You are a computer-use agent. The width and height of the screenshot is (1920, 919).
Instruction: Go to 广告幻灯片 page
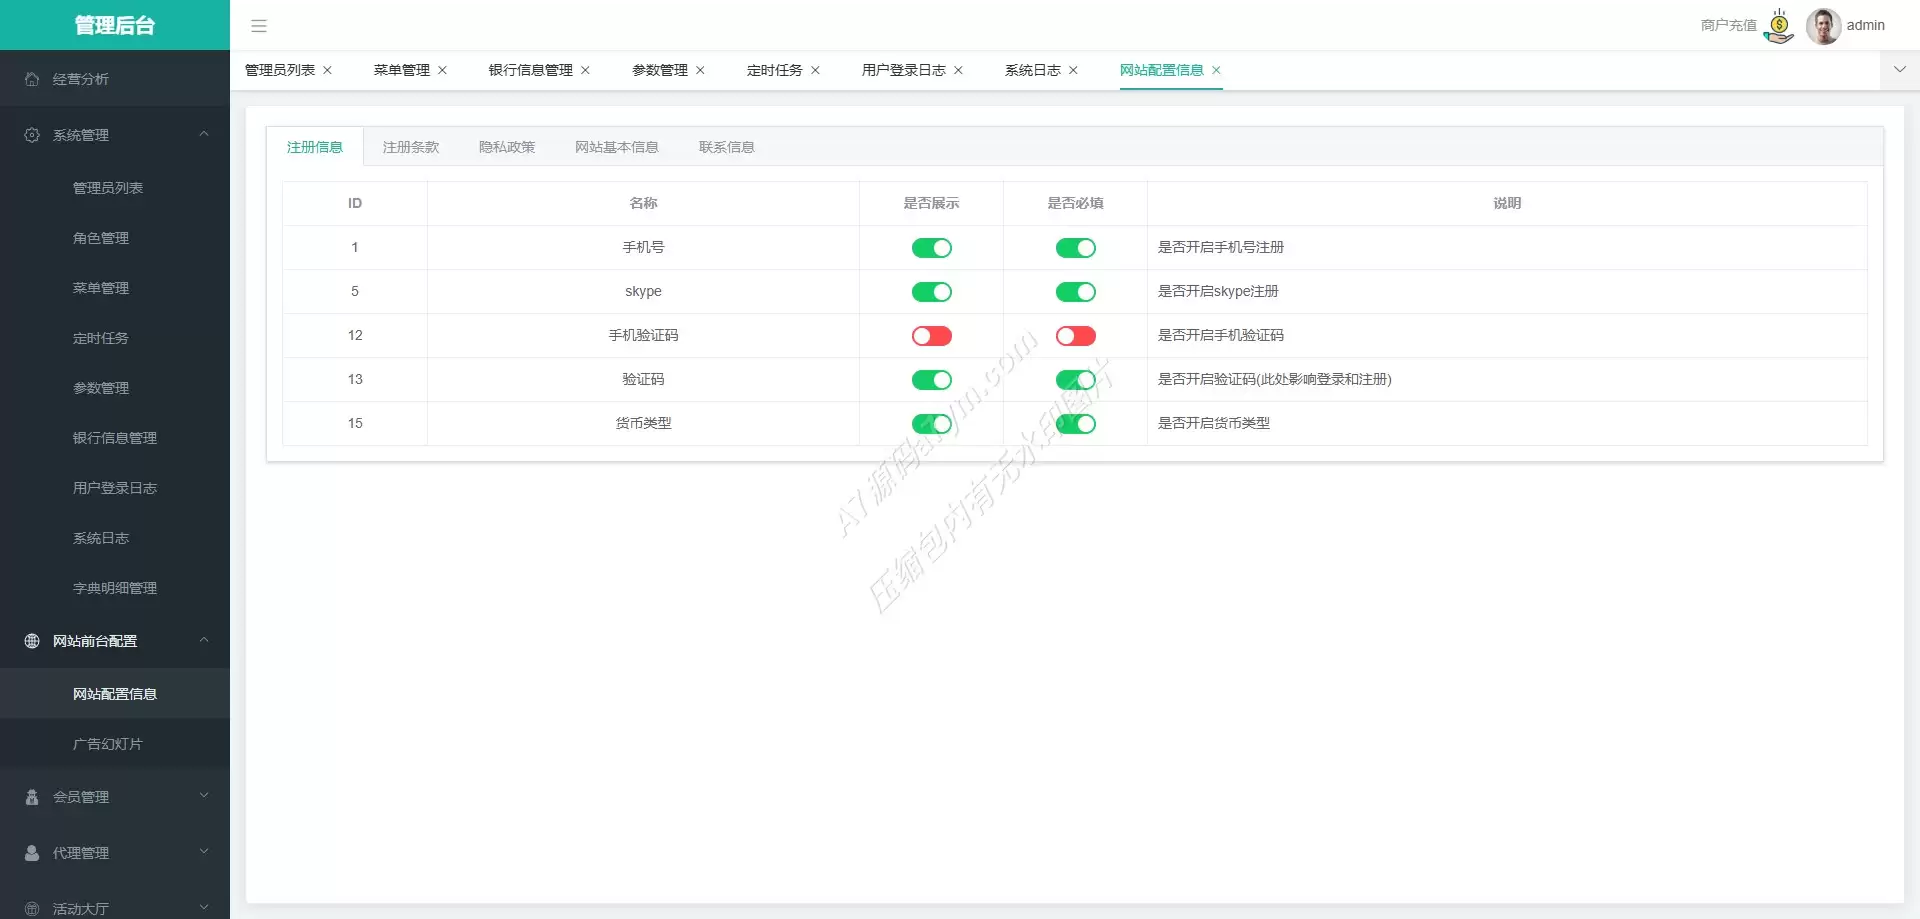[x=108, y=744]
